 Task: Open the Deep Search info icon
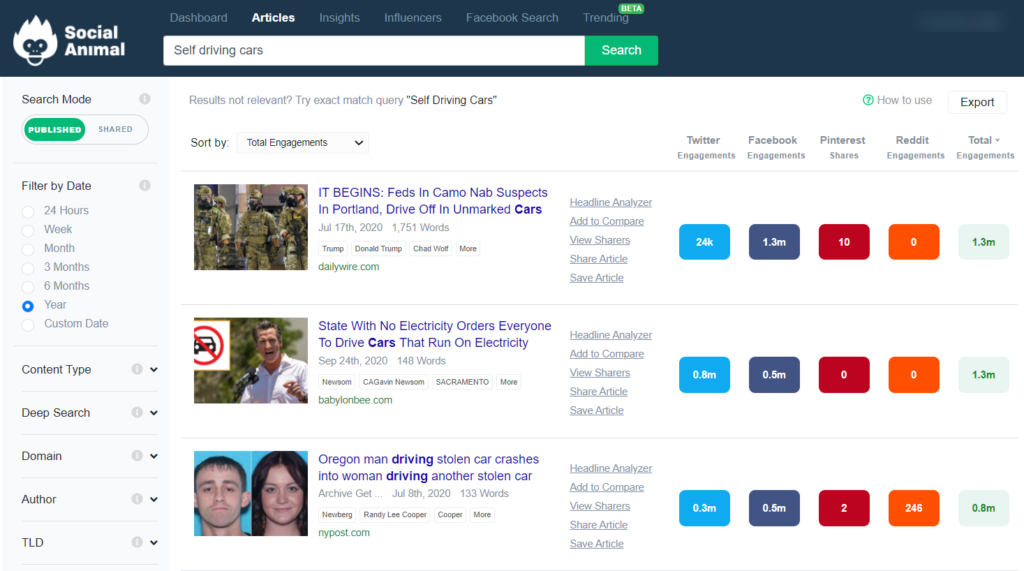136,412
